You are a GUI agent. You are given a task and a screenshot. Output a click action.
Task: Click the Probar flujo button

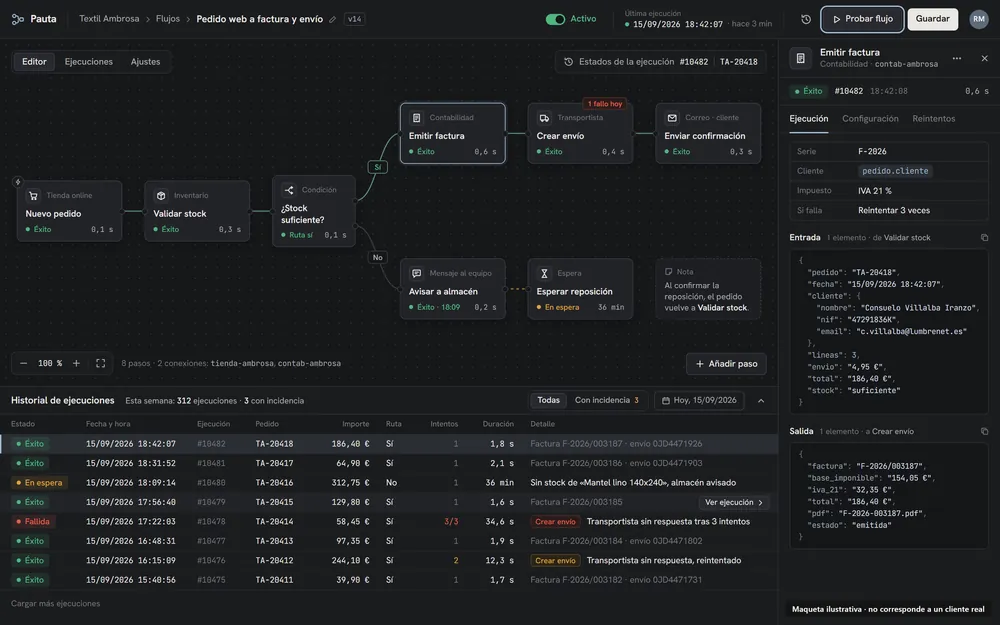(862, 19)
